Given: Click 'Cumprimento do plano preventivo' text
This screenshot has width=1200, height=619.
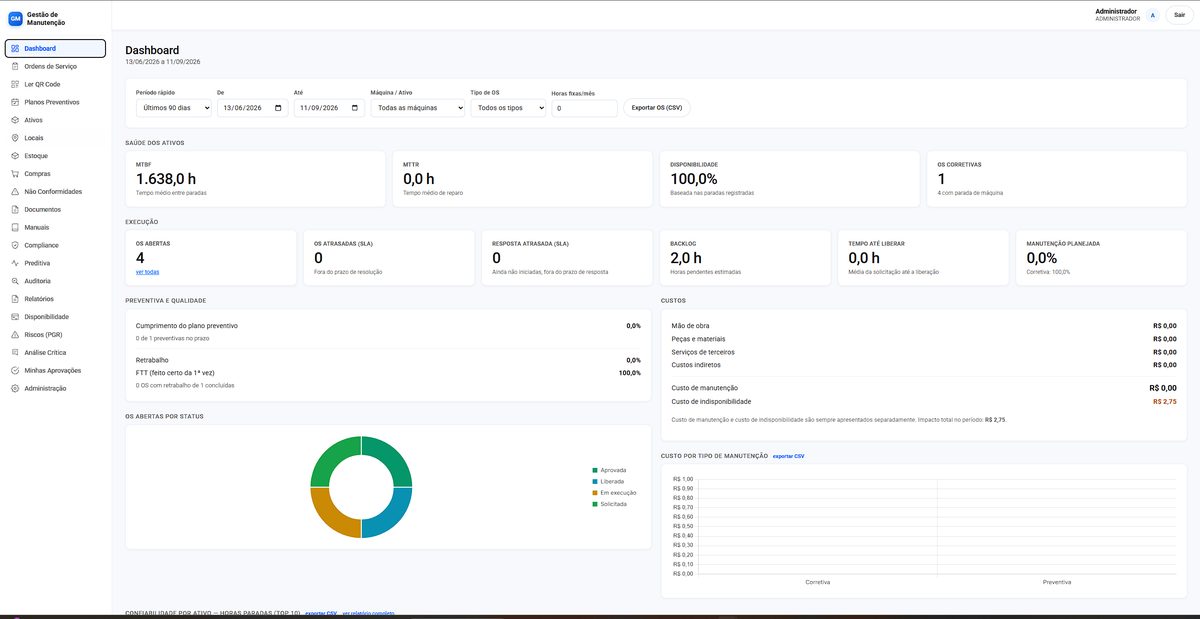Looking at the screenshot, I should point(187,326).
